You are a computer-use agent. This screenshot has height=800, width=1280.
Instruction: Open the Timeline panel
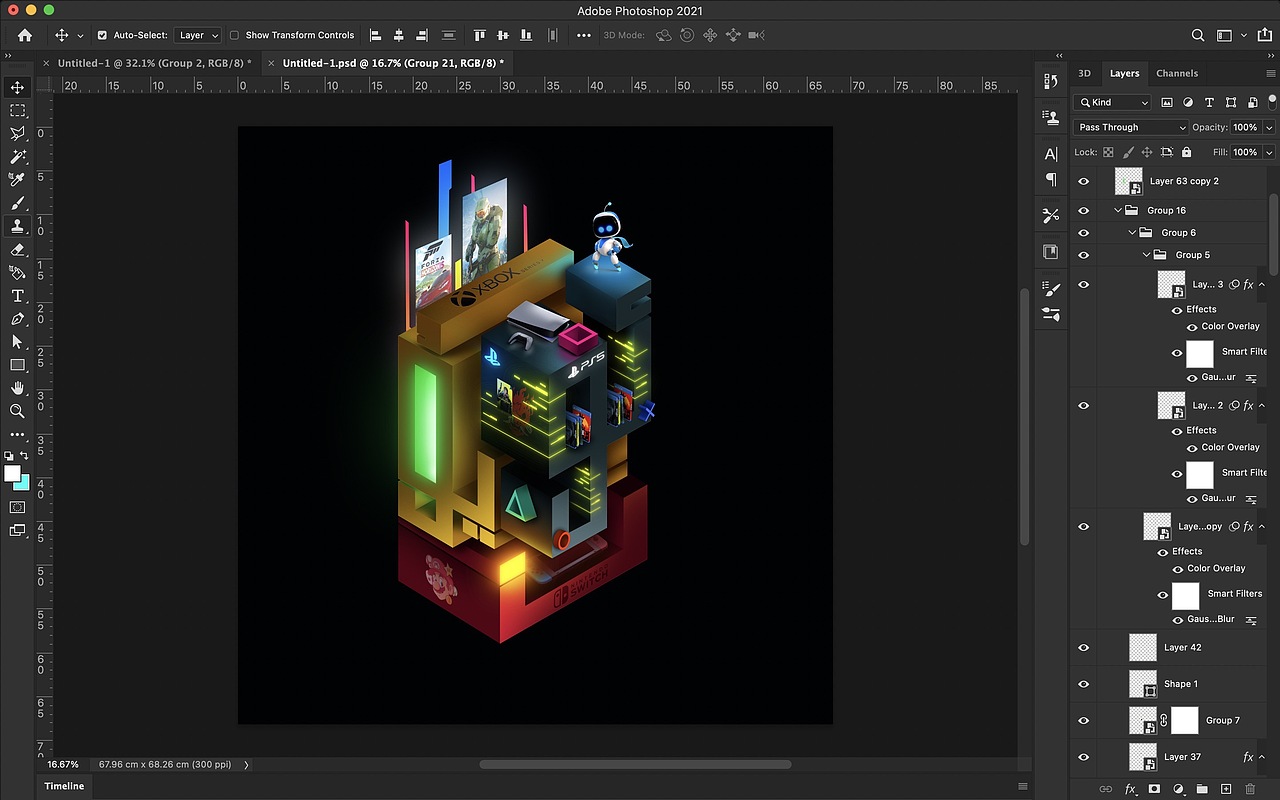point(64,786)
